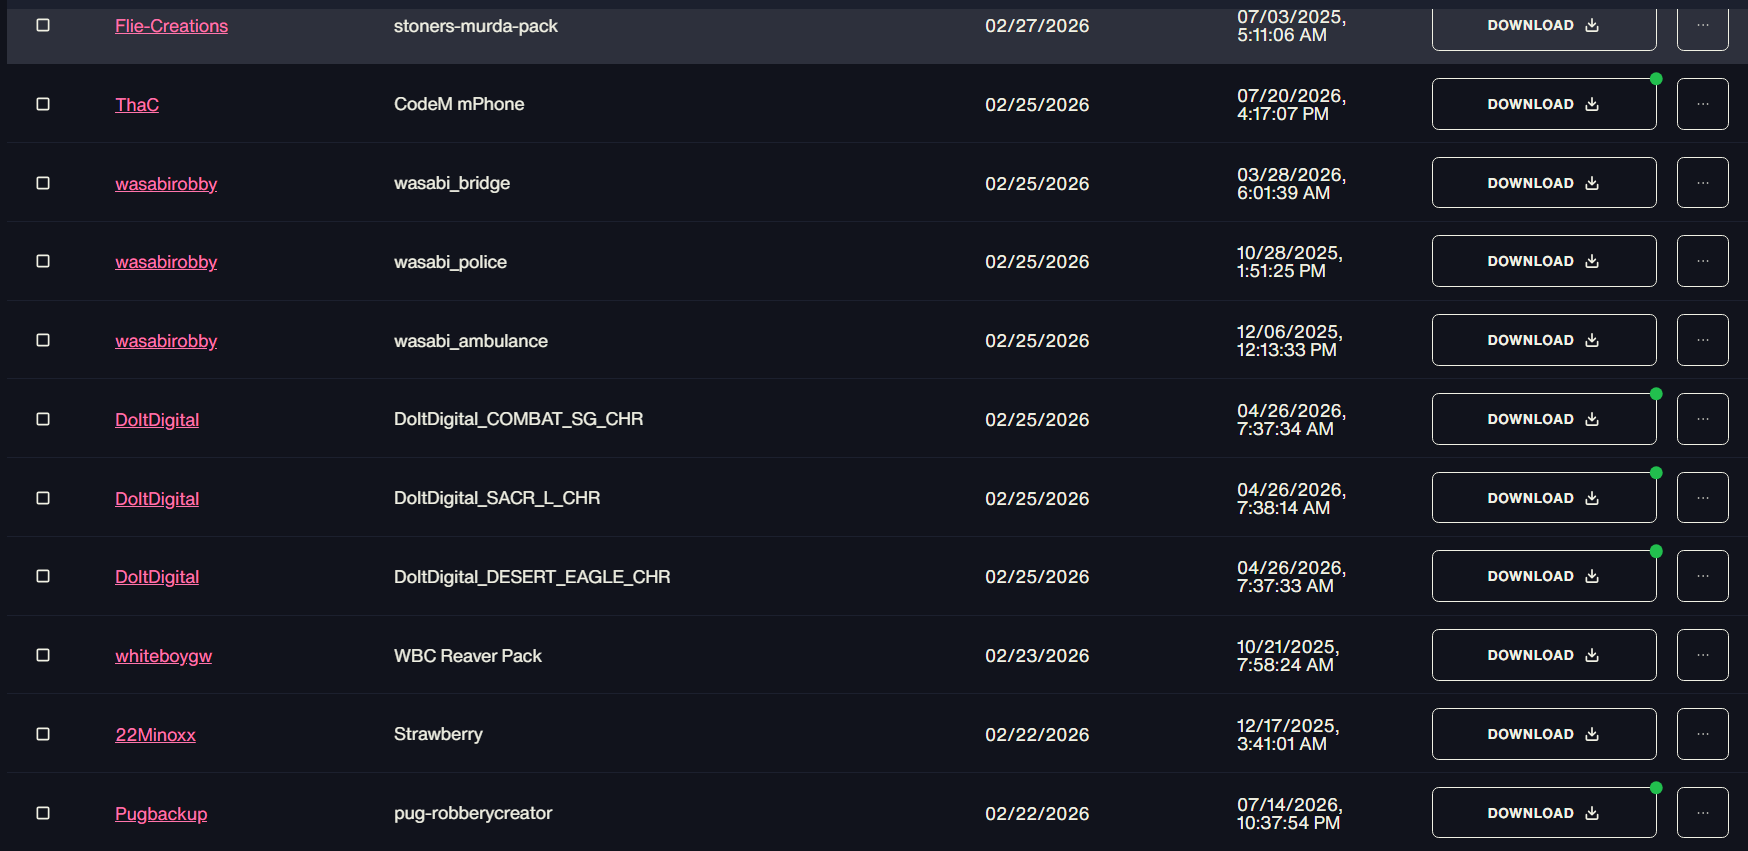The image size is (1748, 851).
Task: Check the box for Strawberry asset
Action: click(43, 734)
